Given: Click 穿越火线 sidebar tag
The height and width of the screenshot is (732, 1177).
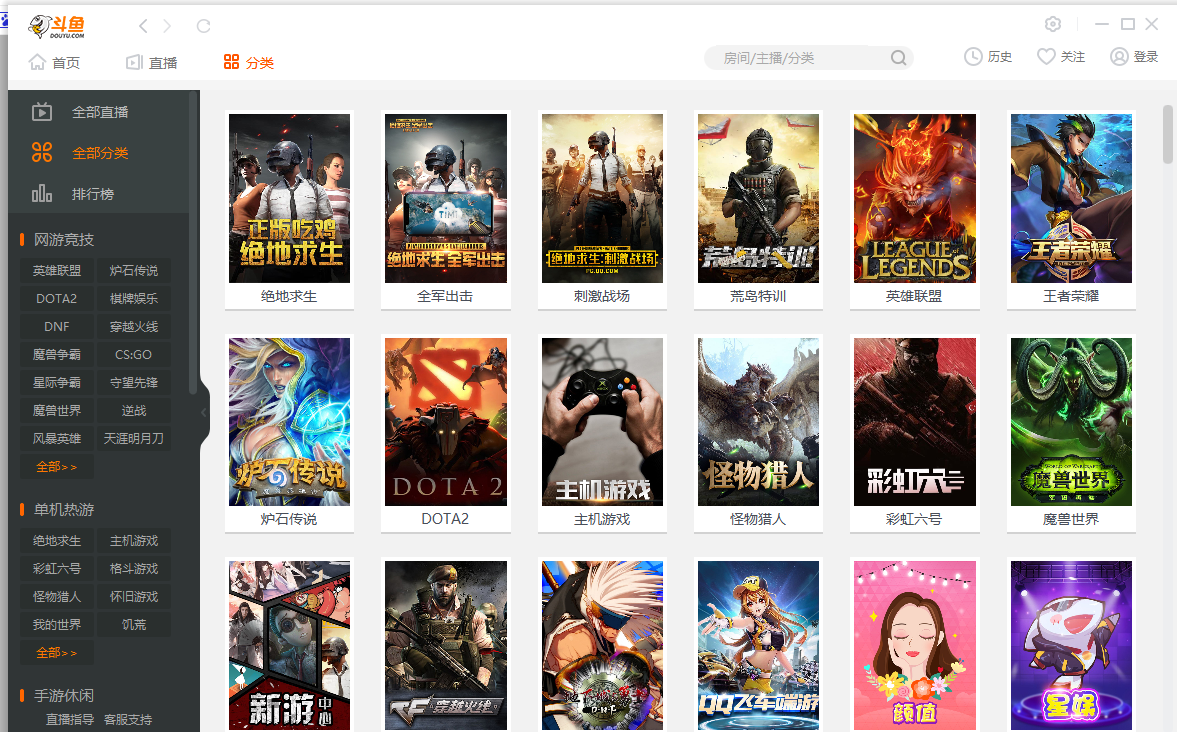Looking at the screenshot, I should click(134, 327).
